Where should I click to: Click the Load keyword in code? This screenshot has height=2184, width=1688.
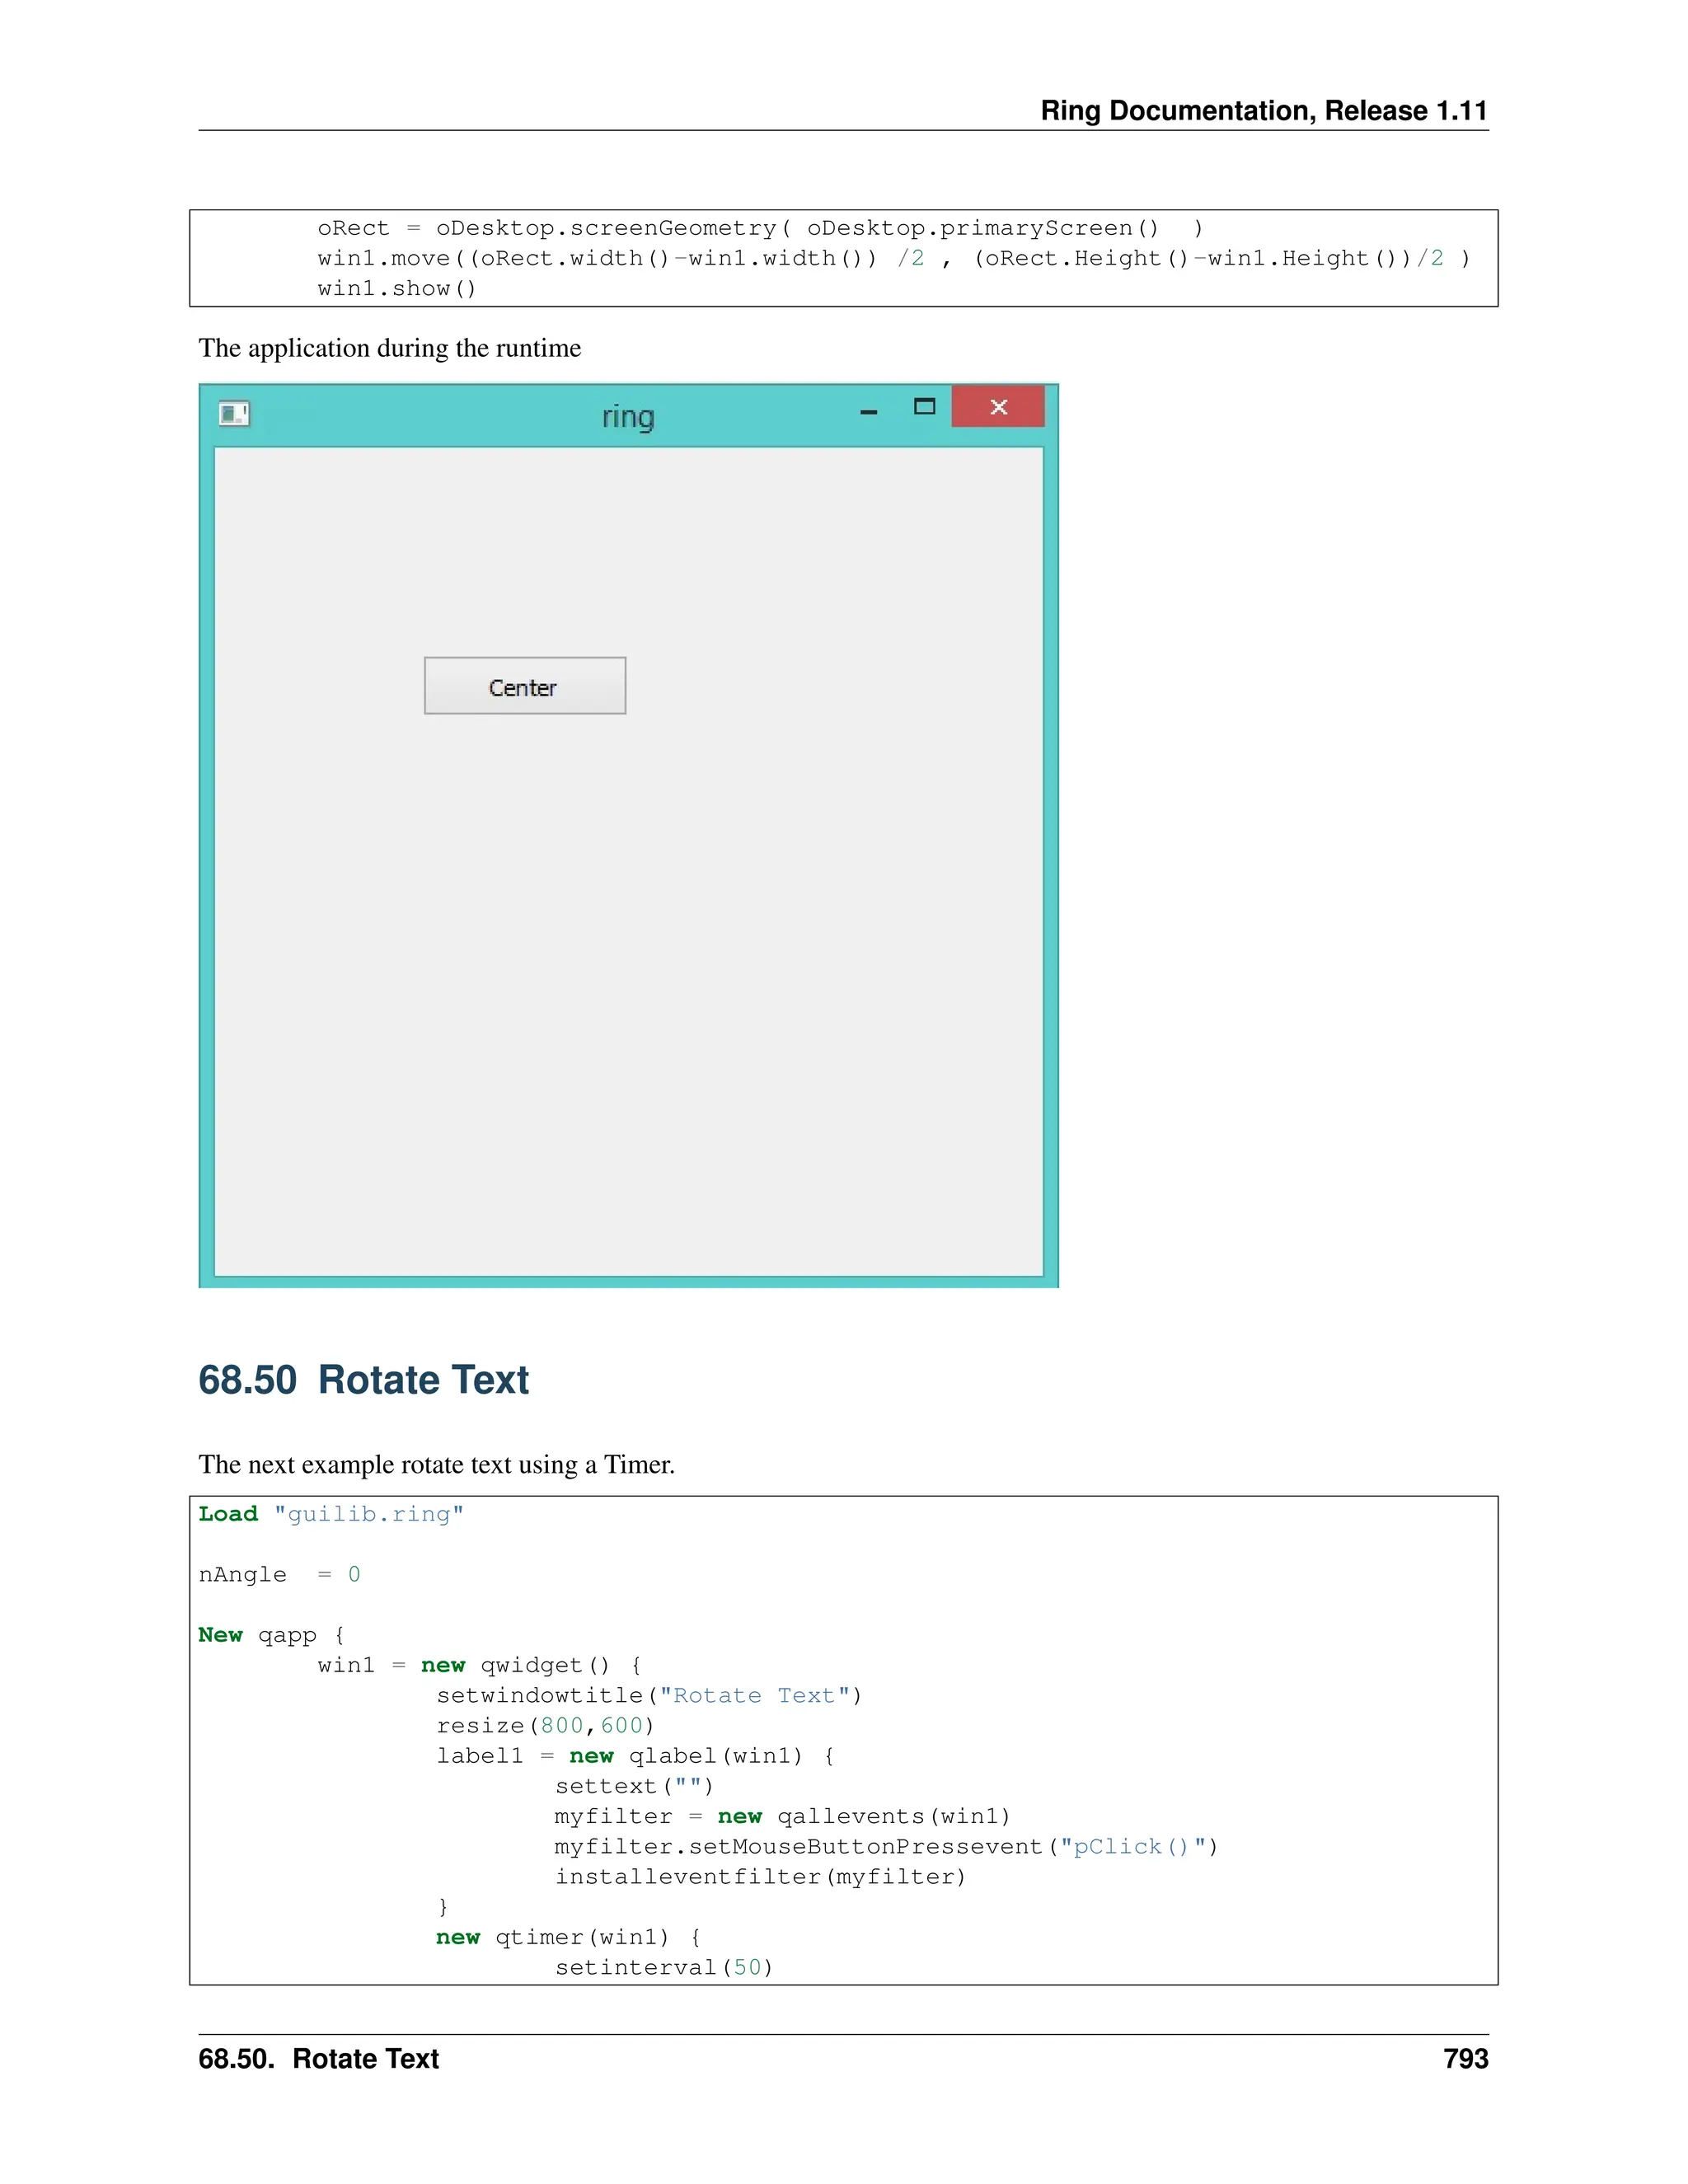click(x=228, y=1514)
